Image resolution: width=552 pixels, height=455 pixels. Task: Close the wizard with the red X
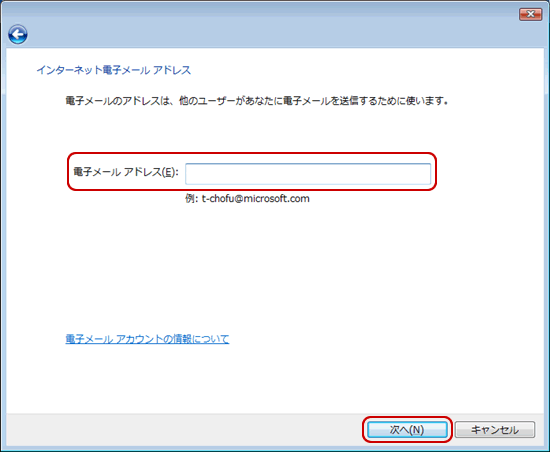(x=531, y=14)
